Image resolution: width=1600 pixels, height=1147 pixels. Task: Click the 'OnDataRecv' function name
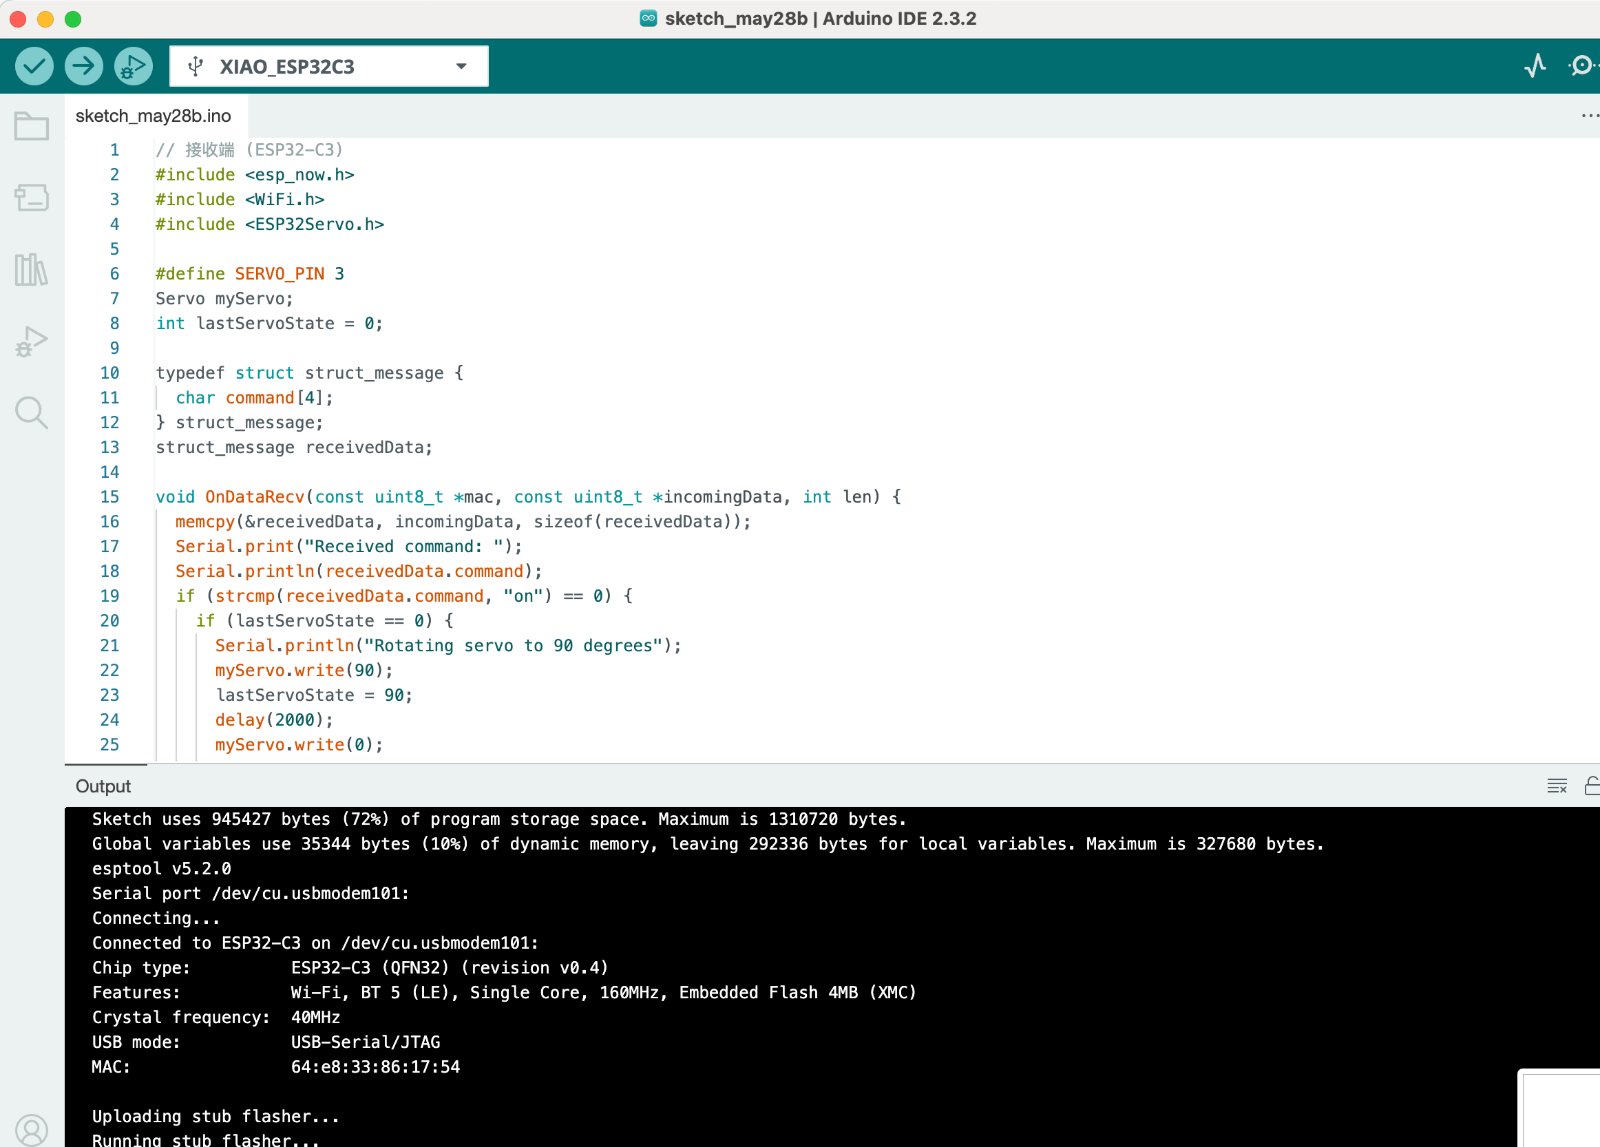[255, 497]
